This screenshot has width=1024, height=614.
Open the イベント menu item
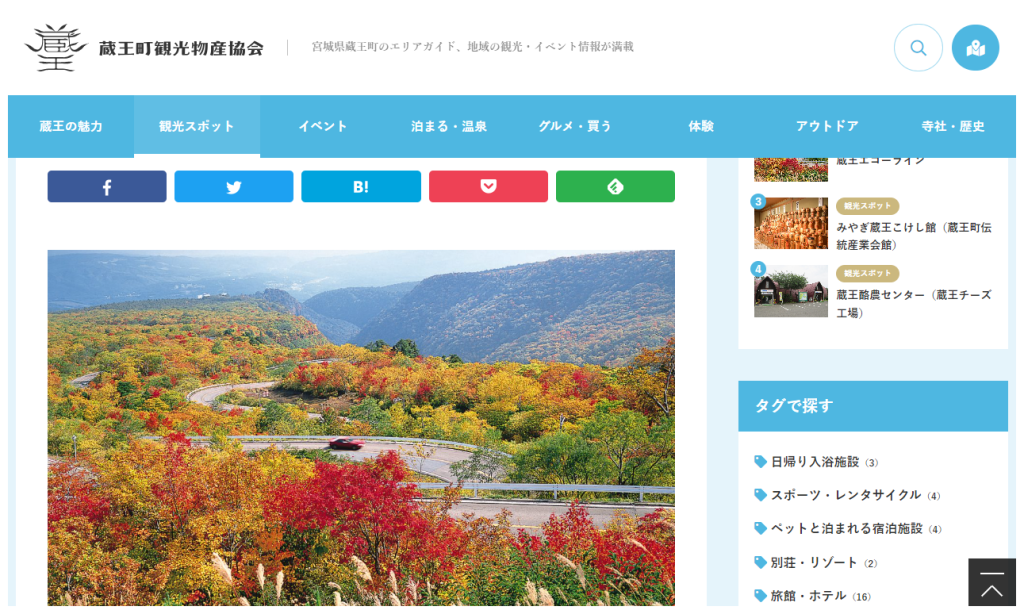[x=323, y=126]
